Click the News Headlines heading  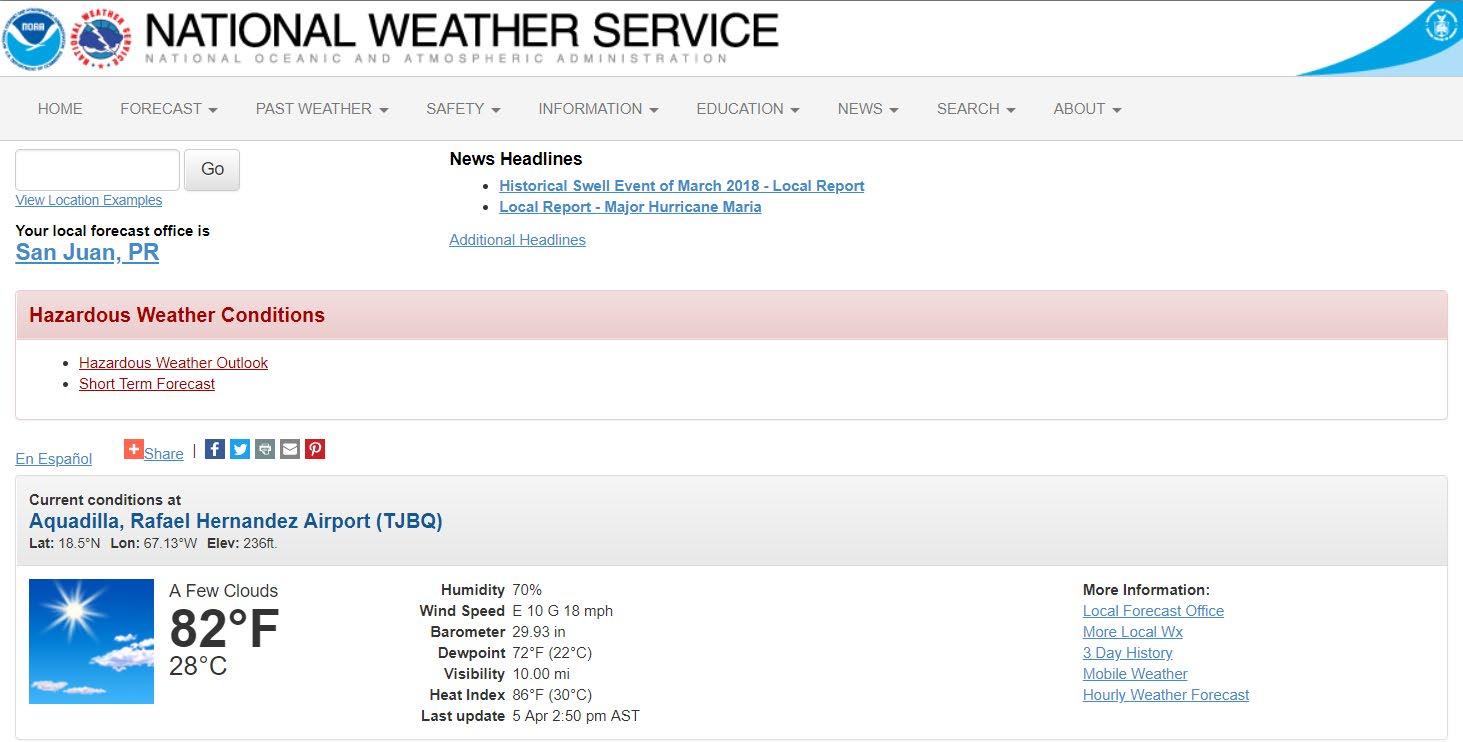pyautogui.click(x=516, y=159)
